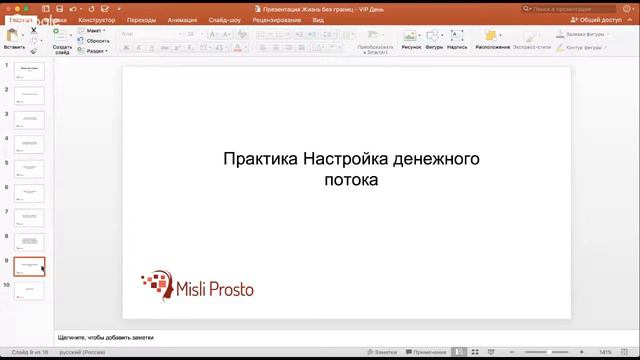Click the sidebar layout icon in title bar
Image resolution: width=640 pixels, height=360 pixels.
pyautogui.click(x=46, y=9)
